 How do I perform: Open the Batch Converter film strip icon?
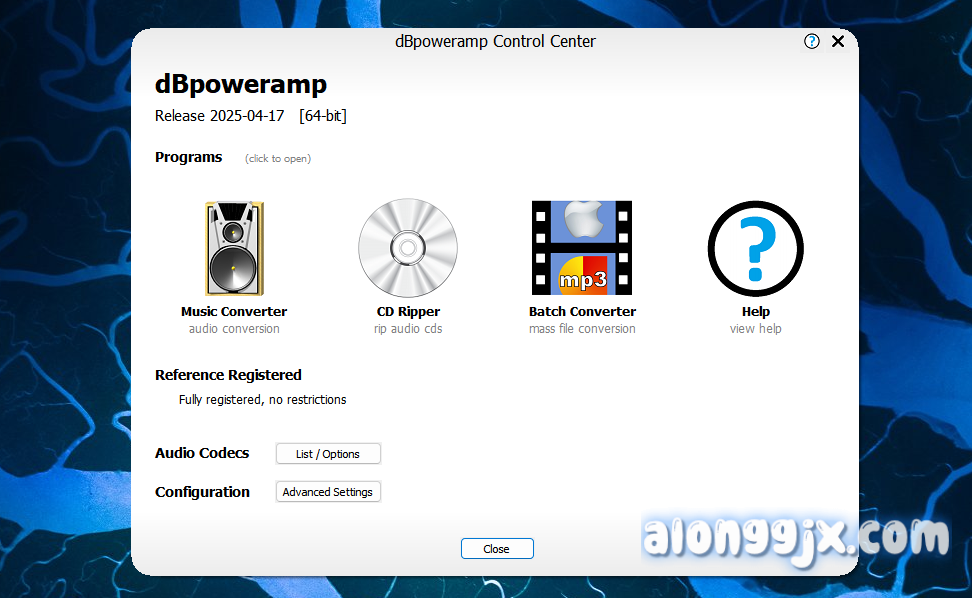coord(582,248)
